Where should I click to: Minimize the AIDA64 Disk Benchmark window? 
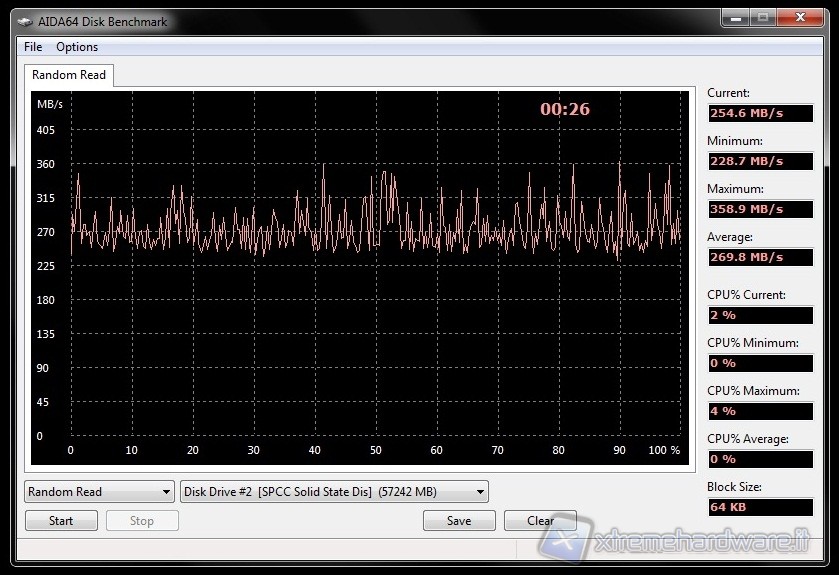click(736, 18)
